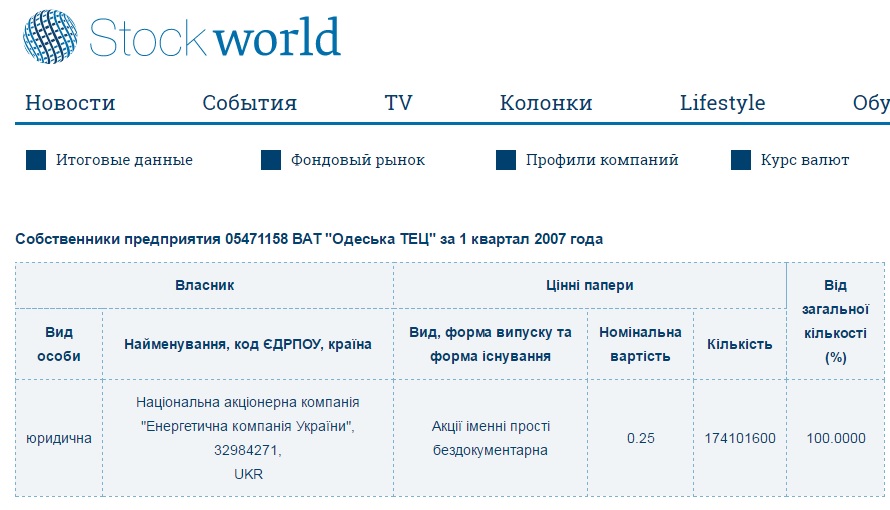The height and width of the screenshot is (510, 890).
Task: Click the blue square beside Фондовый рынок
Action: point(271,160)
